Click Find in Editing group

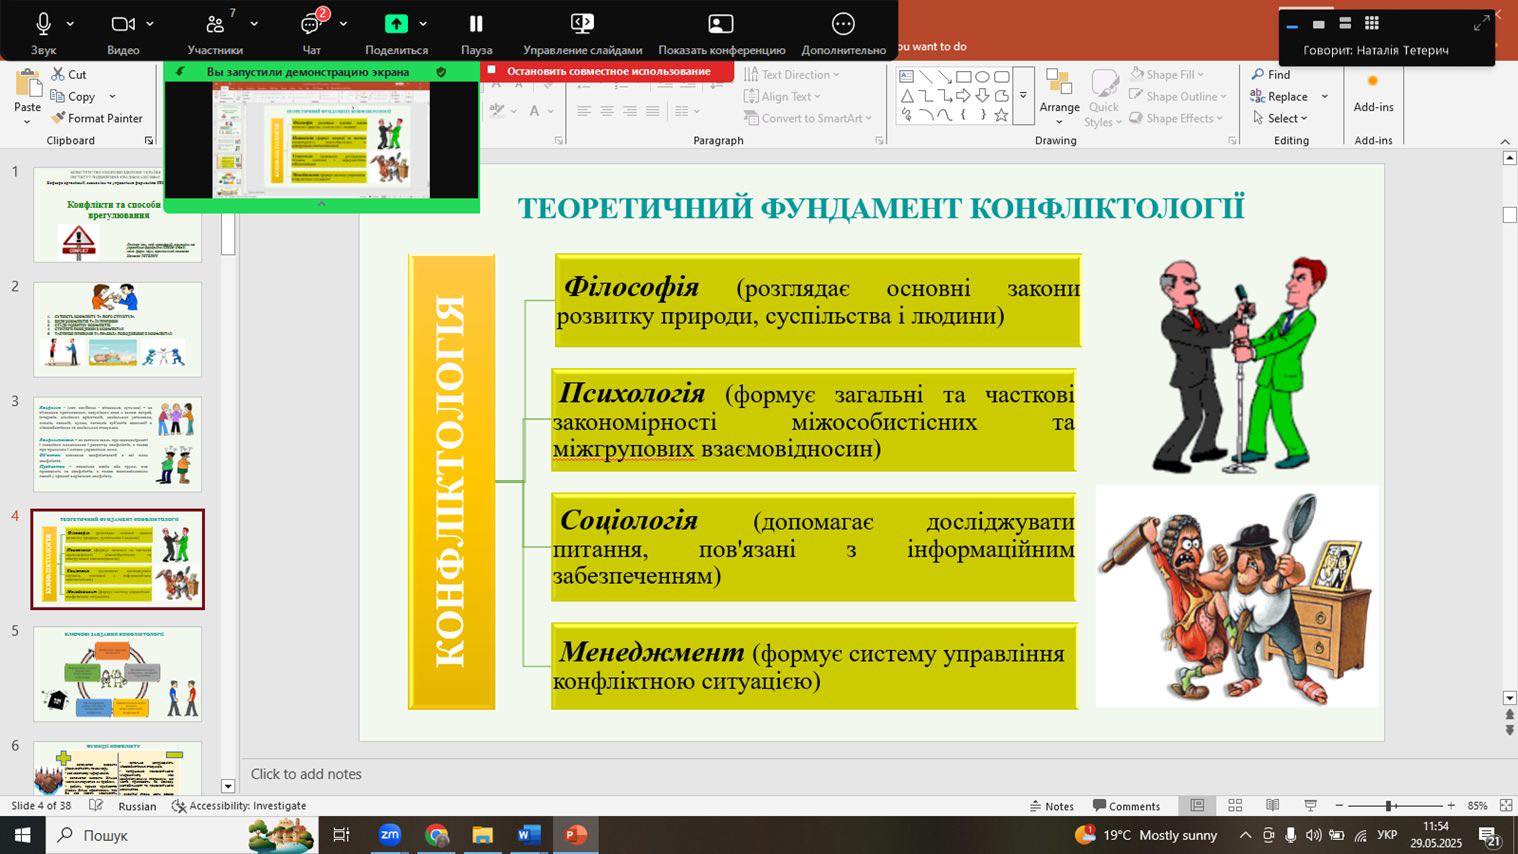pyautogui.click(x=1270, y=74)
